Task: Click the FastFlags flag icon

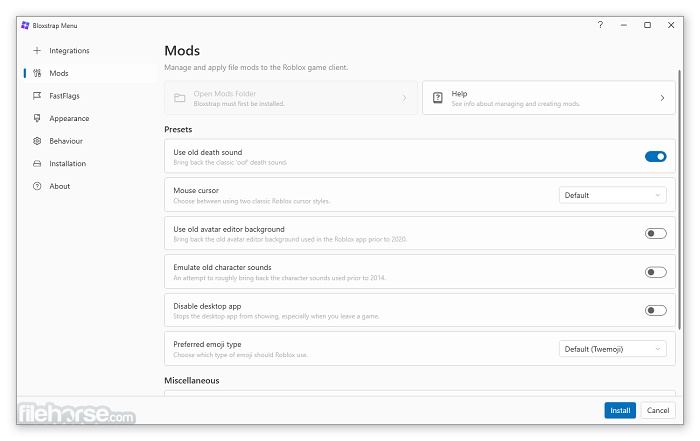Action: (x=37, y=96)
